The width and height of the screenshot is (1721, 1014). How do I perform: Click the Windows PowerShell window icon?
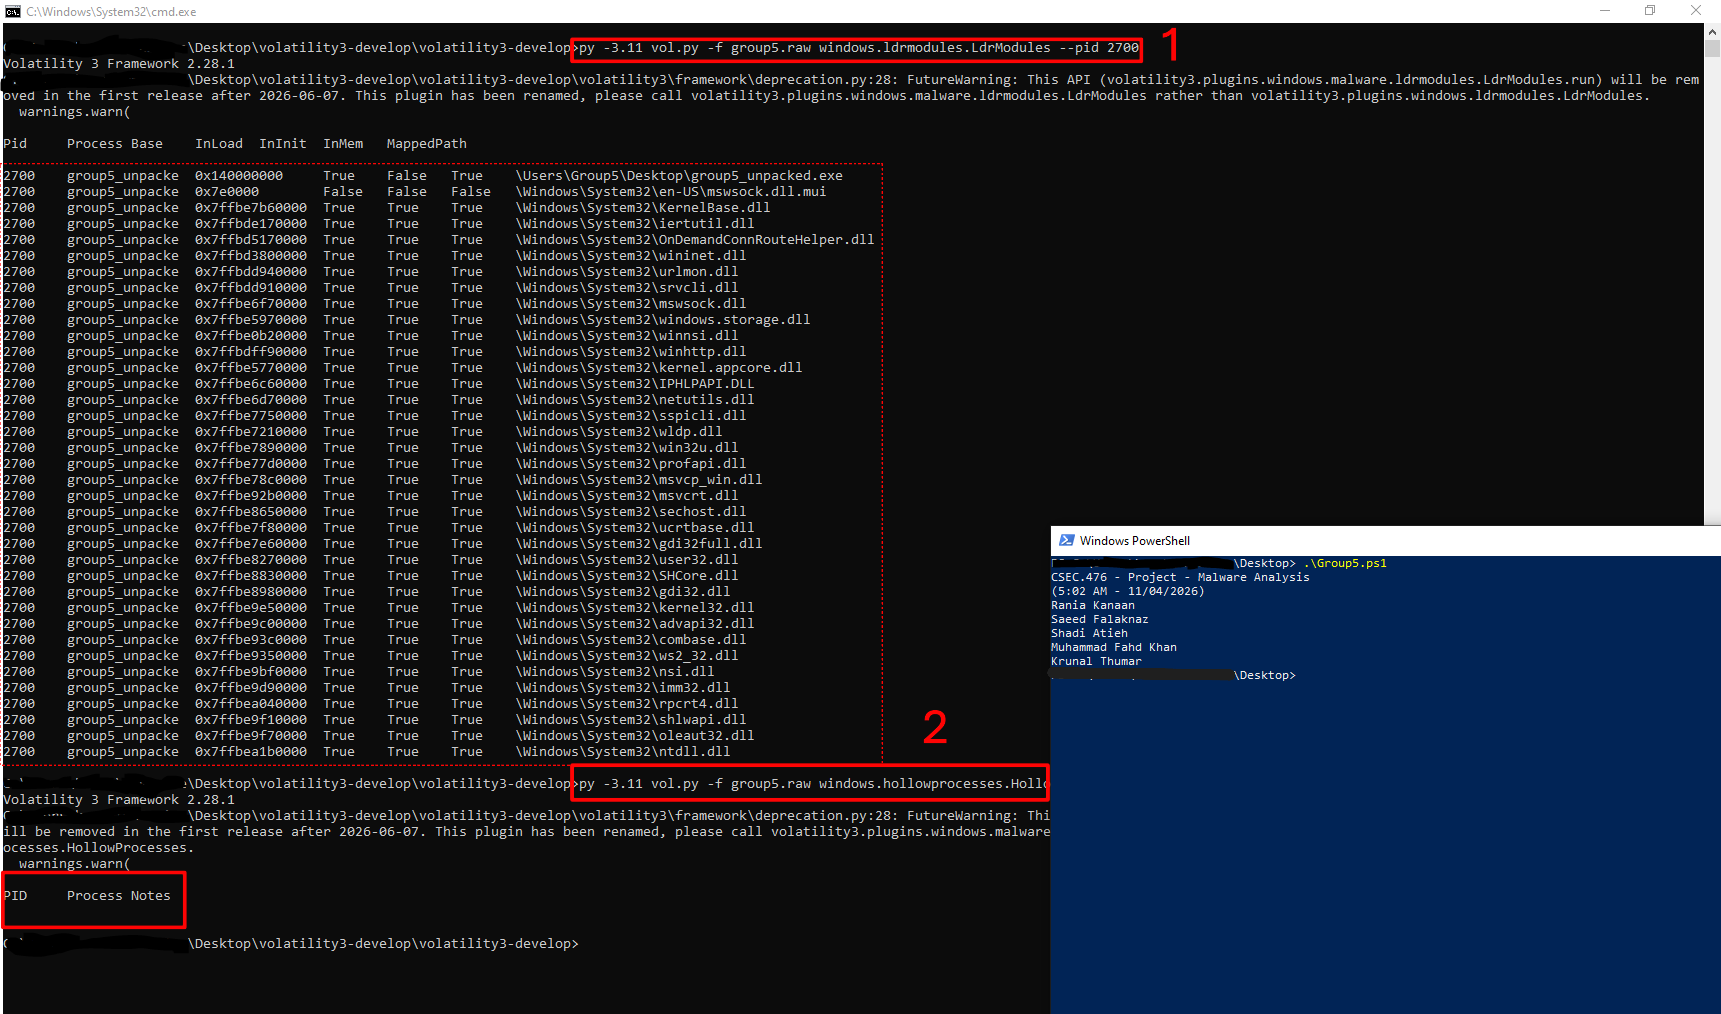coord(1066,540)
